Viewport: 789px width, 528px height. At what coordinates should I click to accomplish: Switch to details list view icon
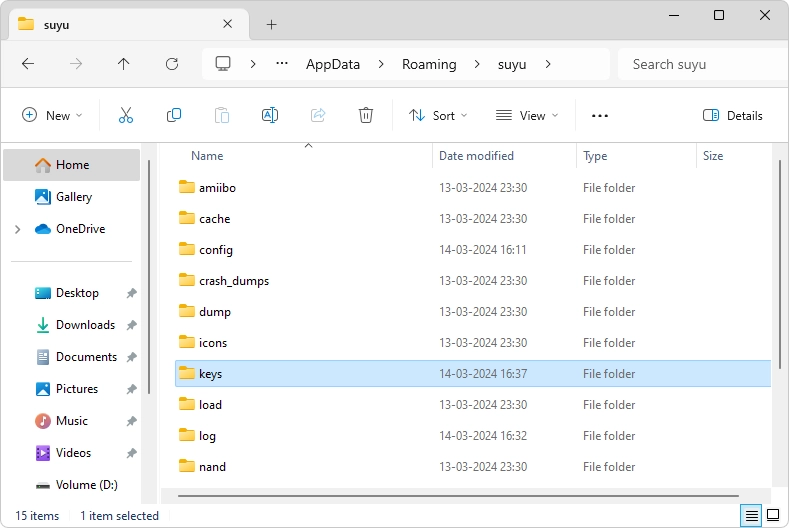coord(750,516)
